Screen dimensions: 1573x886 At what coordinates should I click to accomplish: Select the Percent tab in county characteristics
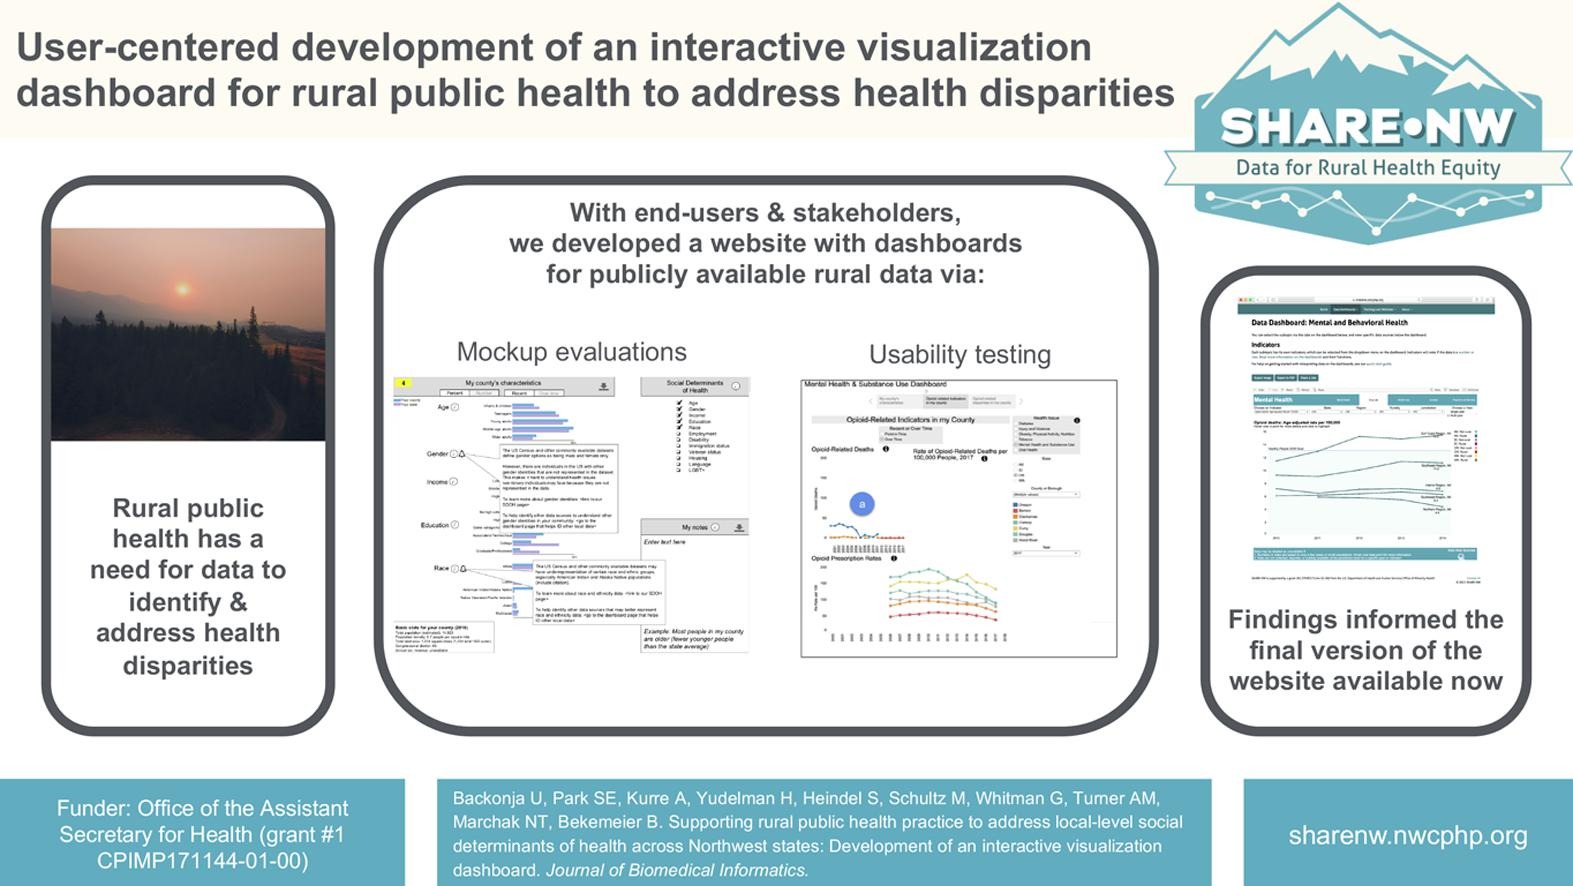(x=454, y=393)
